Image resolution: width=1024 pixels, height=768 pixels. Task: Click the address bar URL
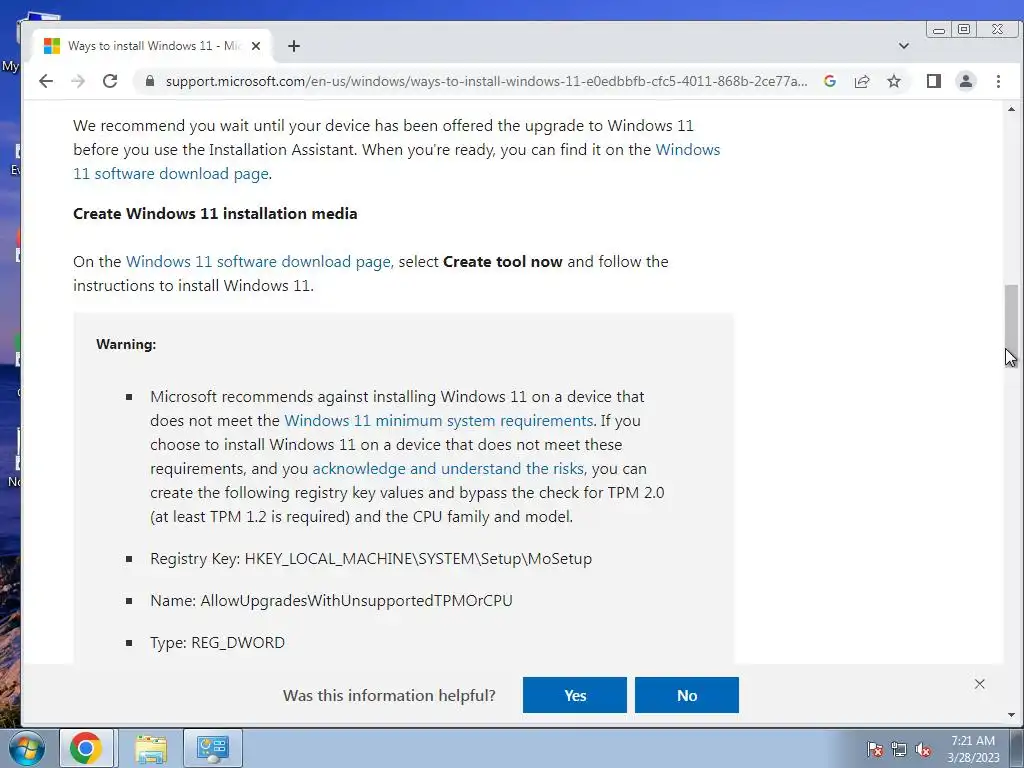tap(486, 81)
